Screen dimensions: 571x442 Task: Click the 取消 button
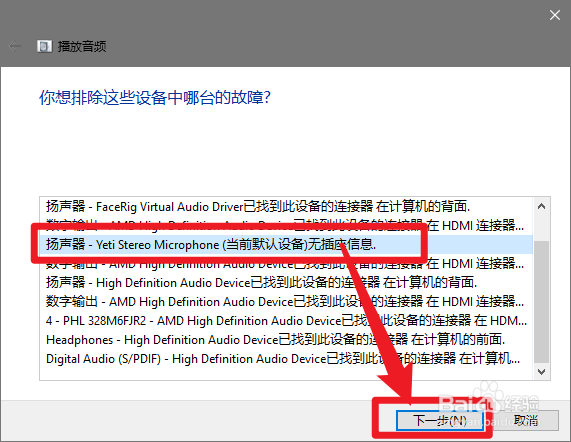[x=525, y=421]
